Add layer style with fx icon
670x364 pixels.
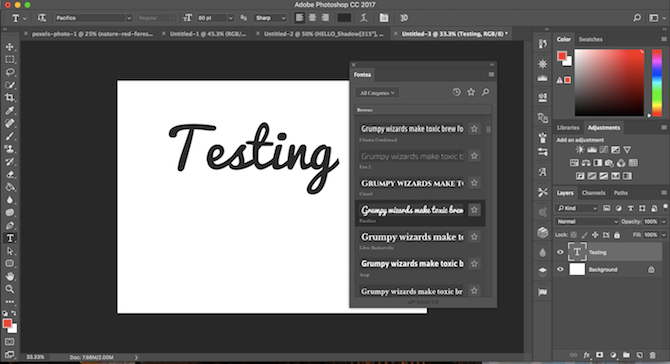(587, 355)
